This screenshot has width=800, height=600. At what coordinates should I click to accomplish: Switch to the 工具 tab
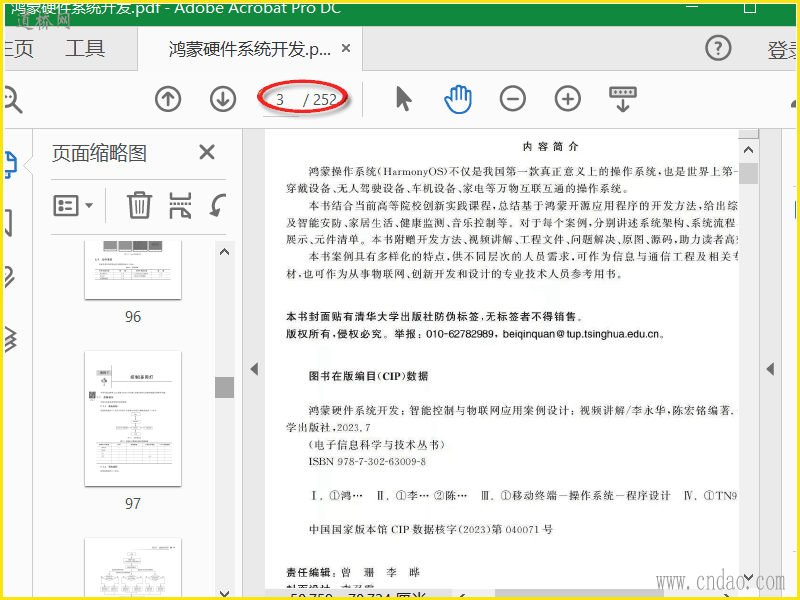(85, 49)
